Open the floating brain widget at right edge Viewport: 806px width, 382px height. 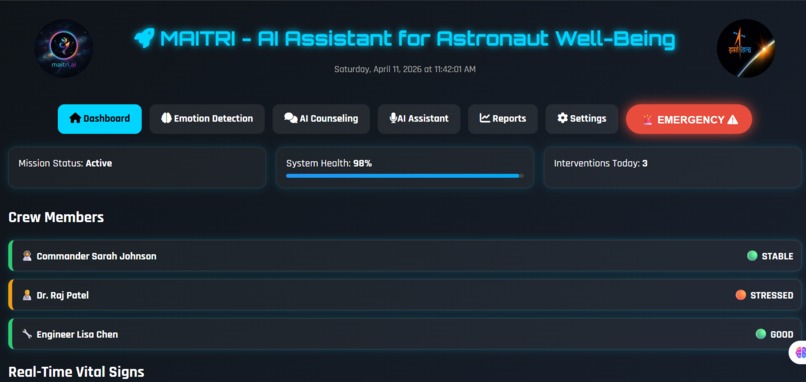click(798, 353)
